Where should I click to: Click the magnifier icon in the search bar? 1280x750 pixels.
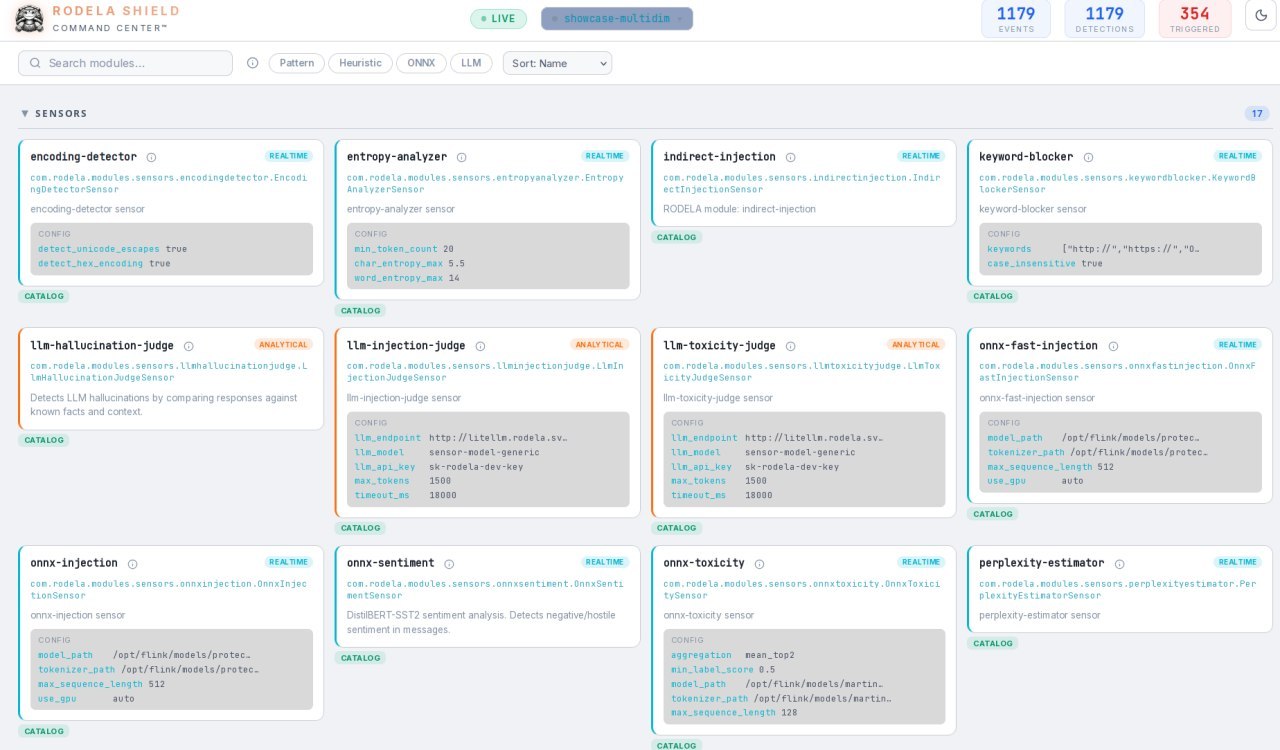35,63
